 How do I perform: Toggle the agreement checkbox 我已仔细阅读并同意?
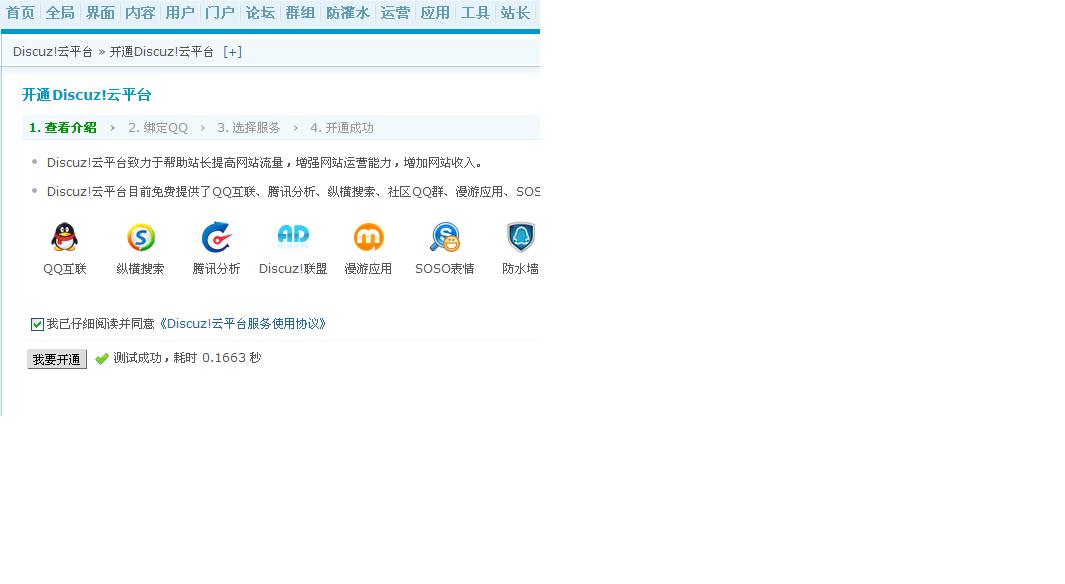37,325
